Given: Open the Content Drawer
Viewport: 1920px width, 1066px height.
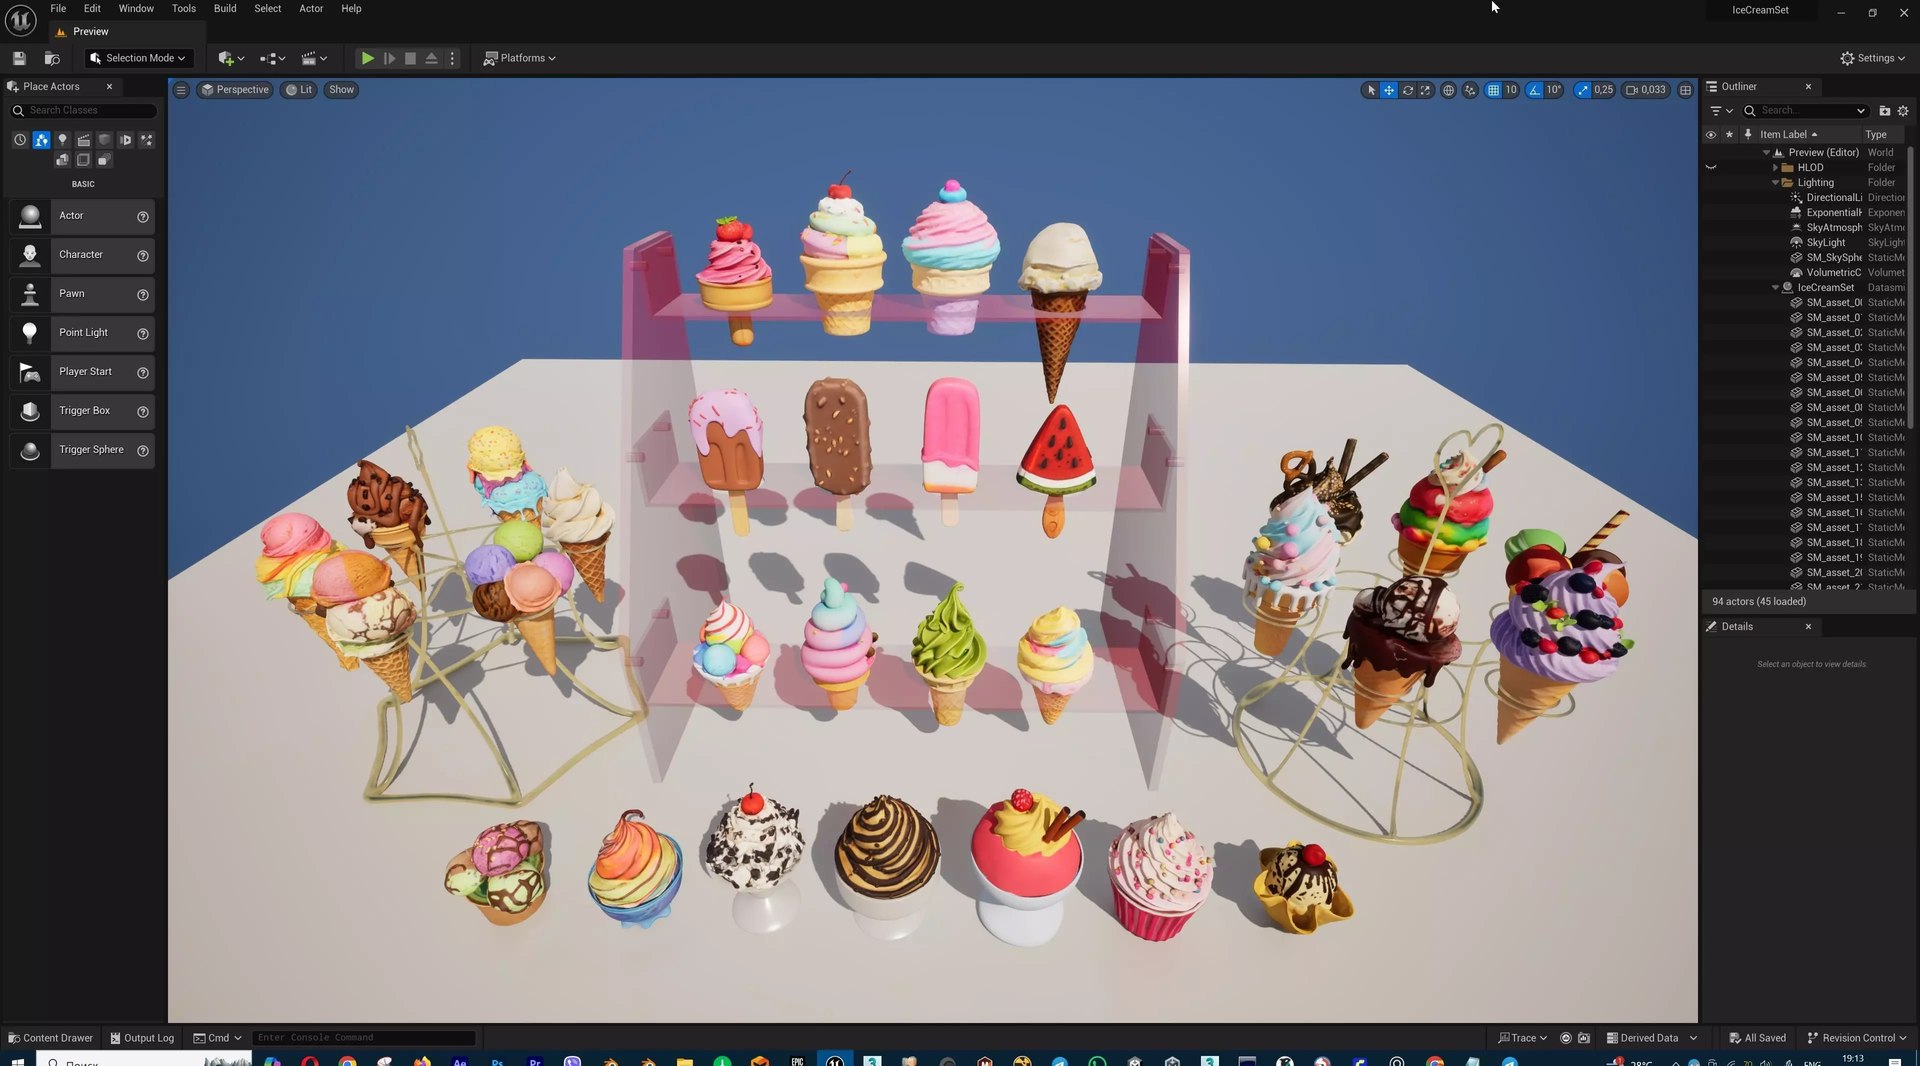Looking at the screenshot, I should click(50, 1038).
